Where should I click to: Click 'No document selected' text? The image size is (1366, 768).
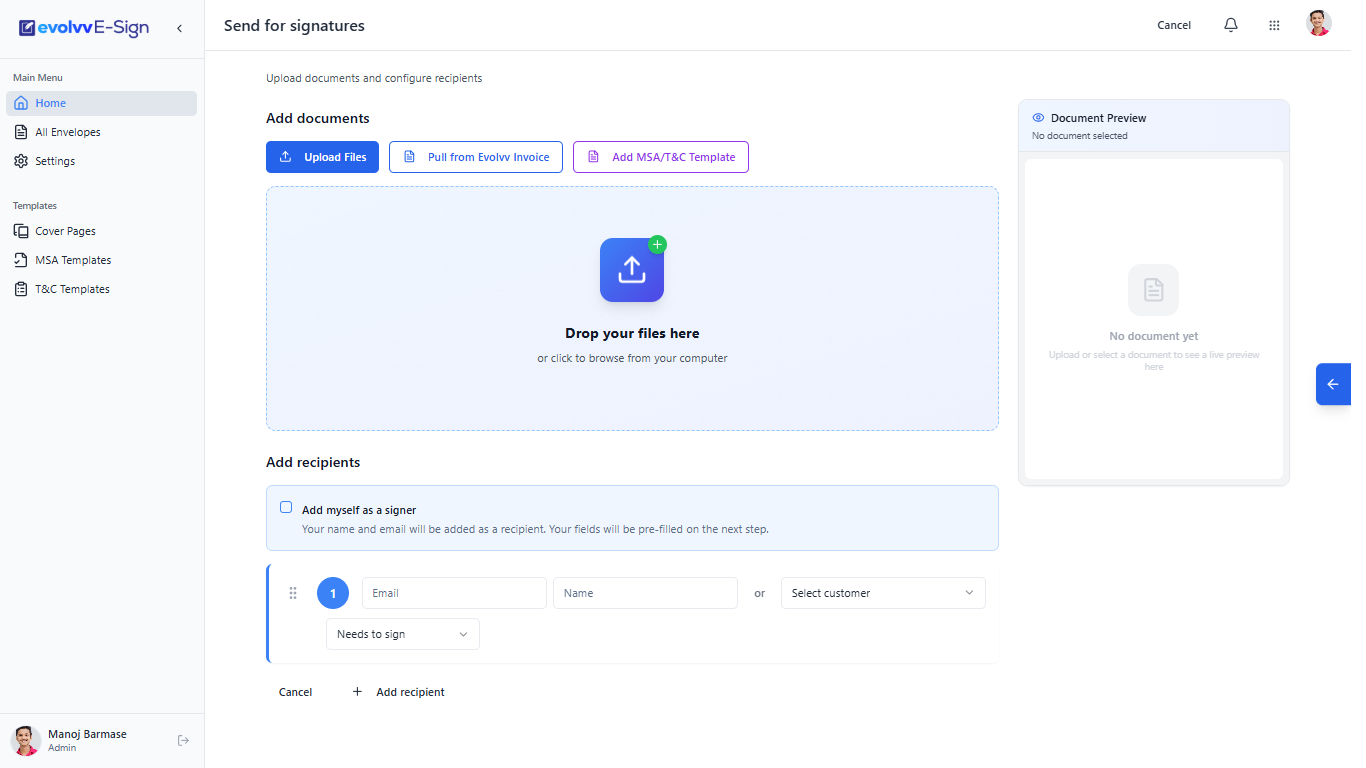point(1079,136)
